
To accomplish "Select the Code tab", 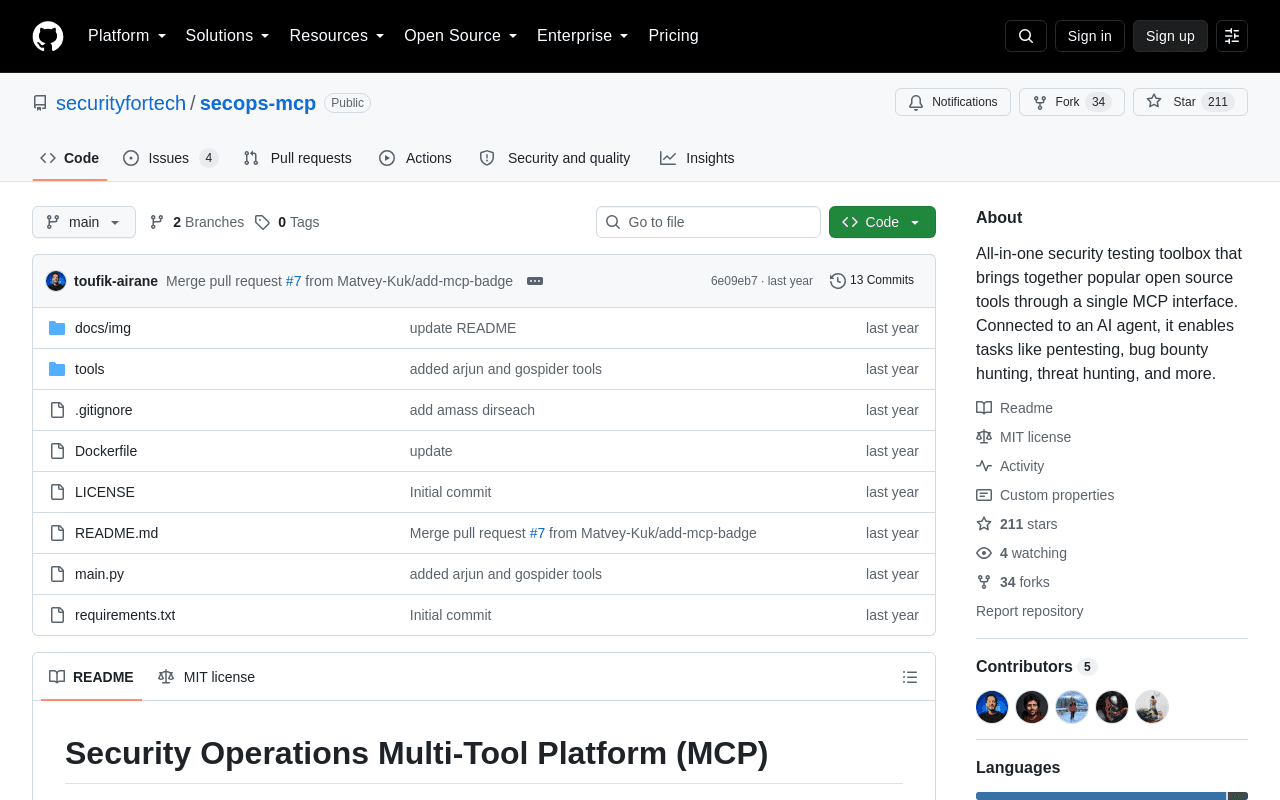I will click(x=70, y=158).
